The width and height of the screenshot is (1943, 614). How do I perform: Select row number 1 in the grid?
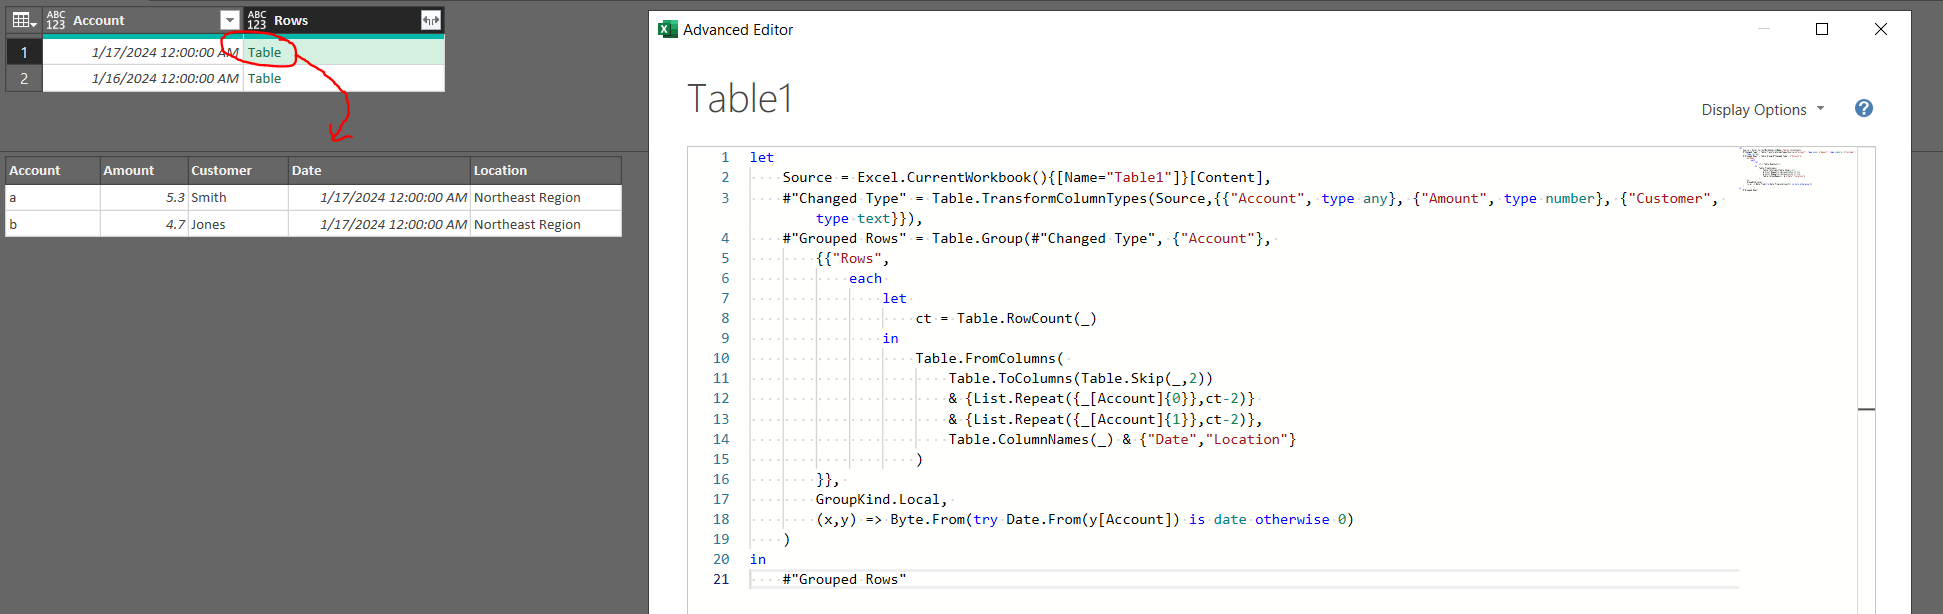point(24,52)
